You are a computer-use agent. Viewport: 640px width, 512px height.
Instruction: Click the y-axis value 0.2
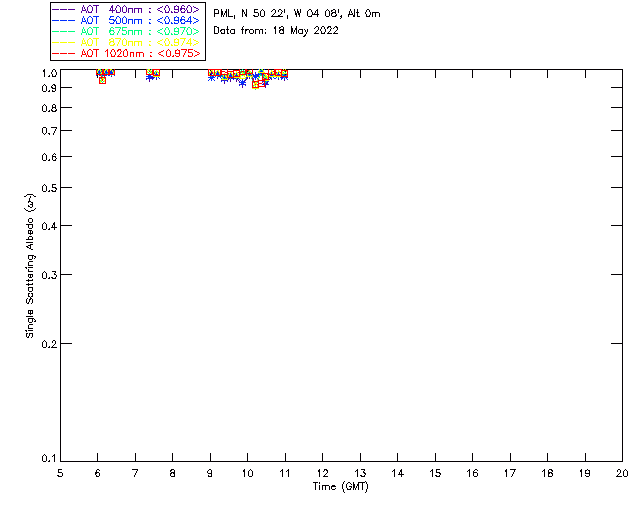pyautogui.click(x=49, y=344)
